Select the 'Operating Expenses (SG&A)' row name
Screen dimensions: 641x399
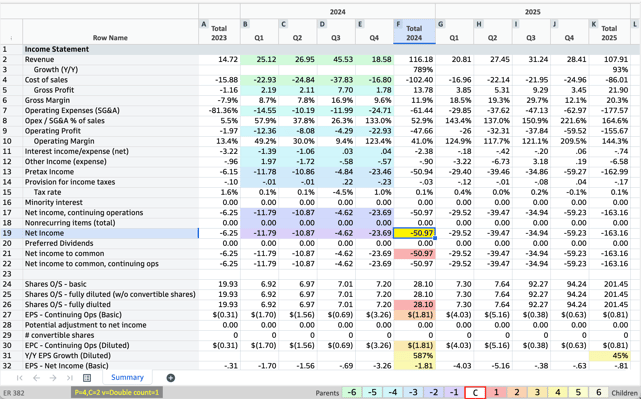point(110,110)
